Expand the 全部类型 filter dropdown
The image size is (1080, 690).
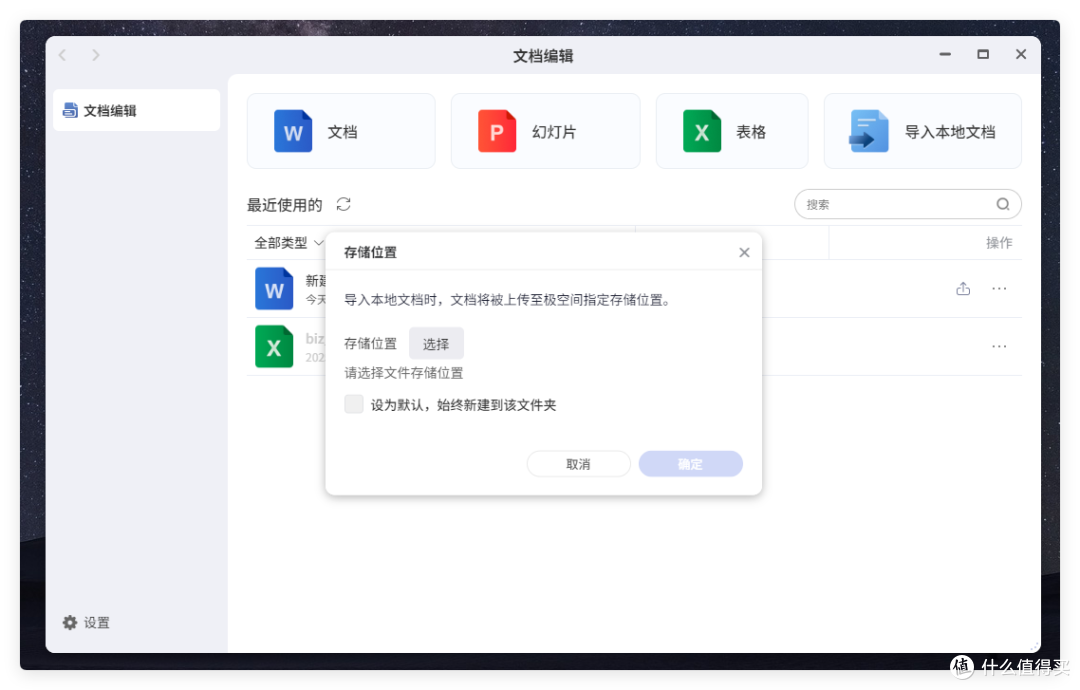[289, 242]
